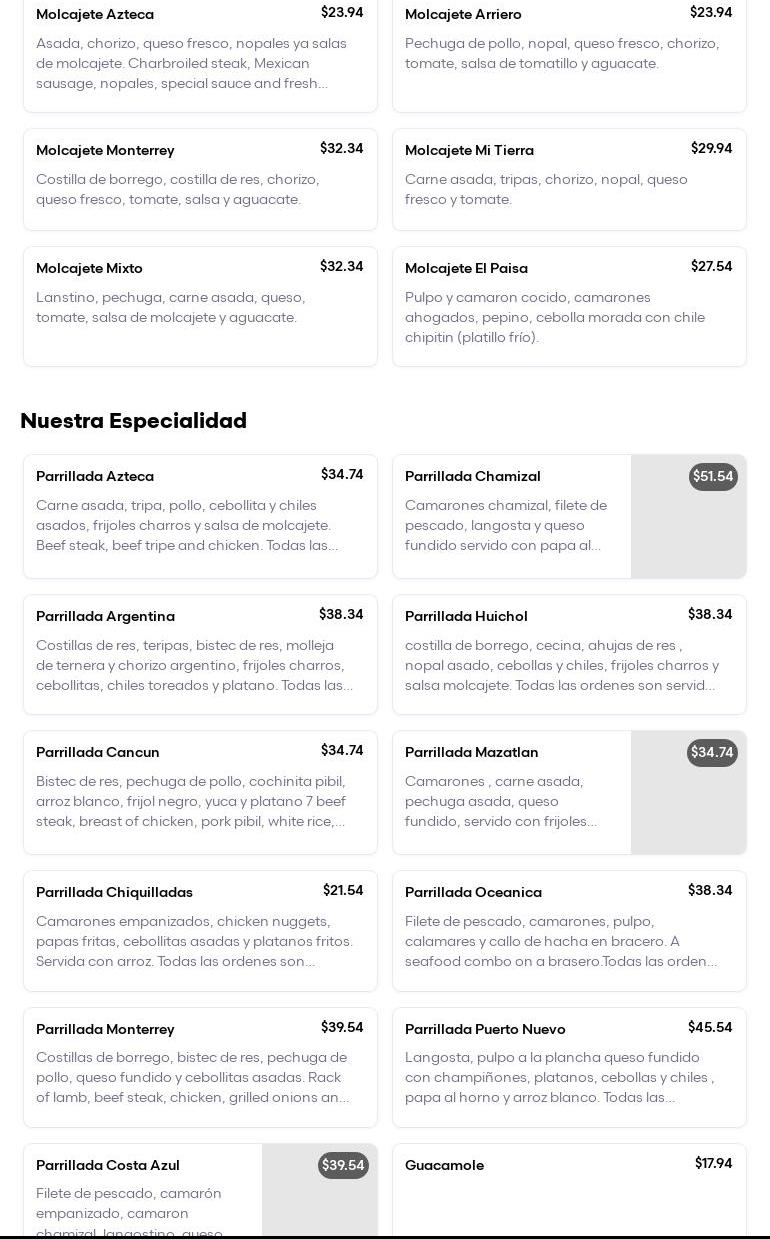Select the Molcajete Mixto card
This screenshot has width=770, height=1239.
pos(200,306)
